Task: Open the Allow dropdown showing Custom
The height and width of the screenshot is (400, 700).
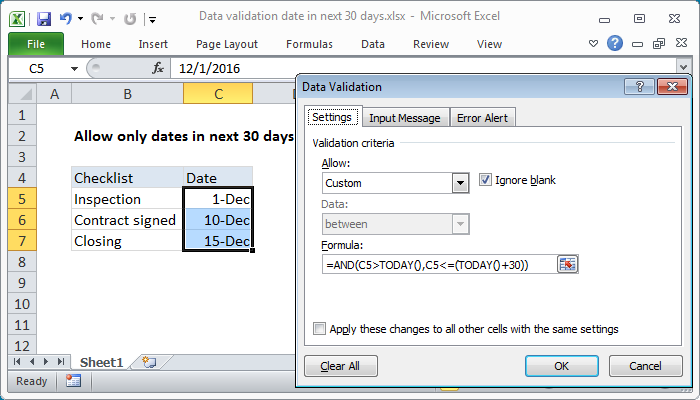Action: click(460, 183)
